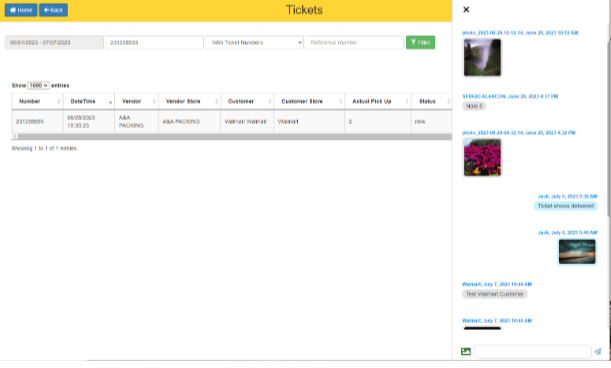Click the Test Walmart Customer message
Viewport: 611px width, 368px height.
494,294
